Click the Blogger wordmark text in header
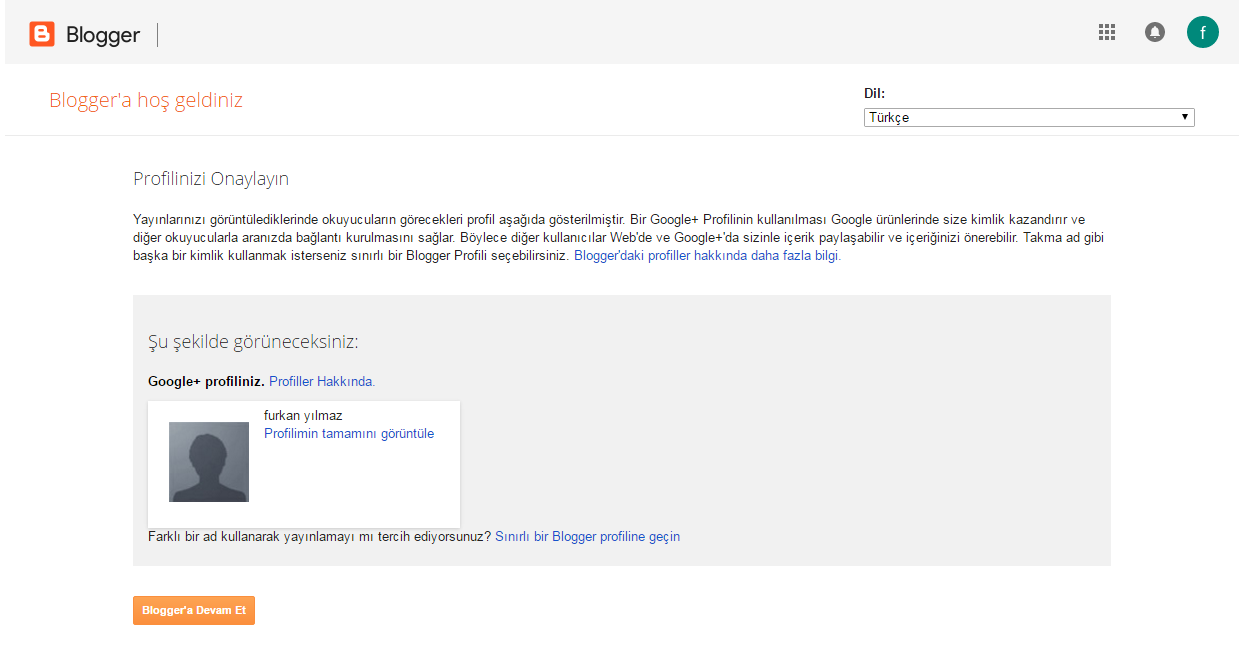The width and height of the screenshot is (1255, 668). click(103, 35)
